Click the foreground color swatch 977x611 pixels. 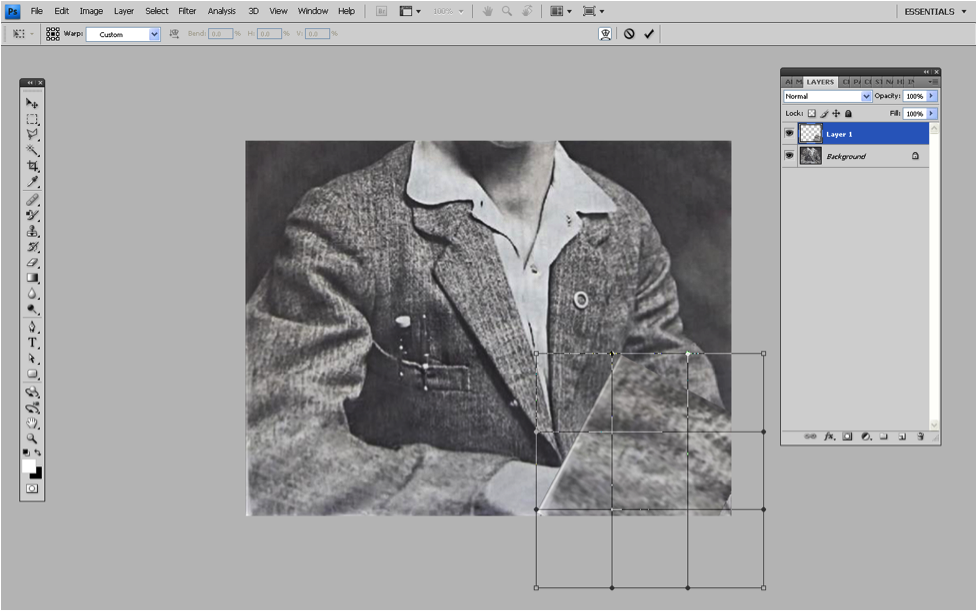29,466
